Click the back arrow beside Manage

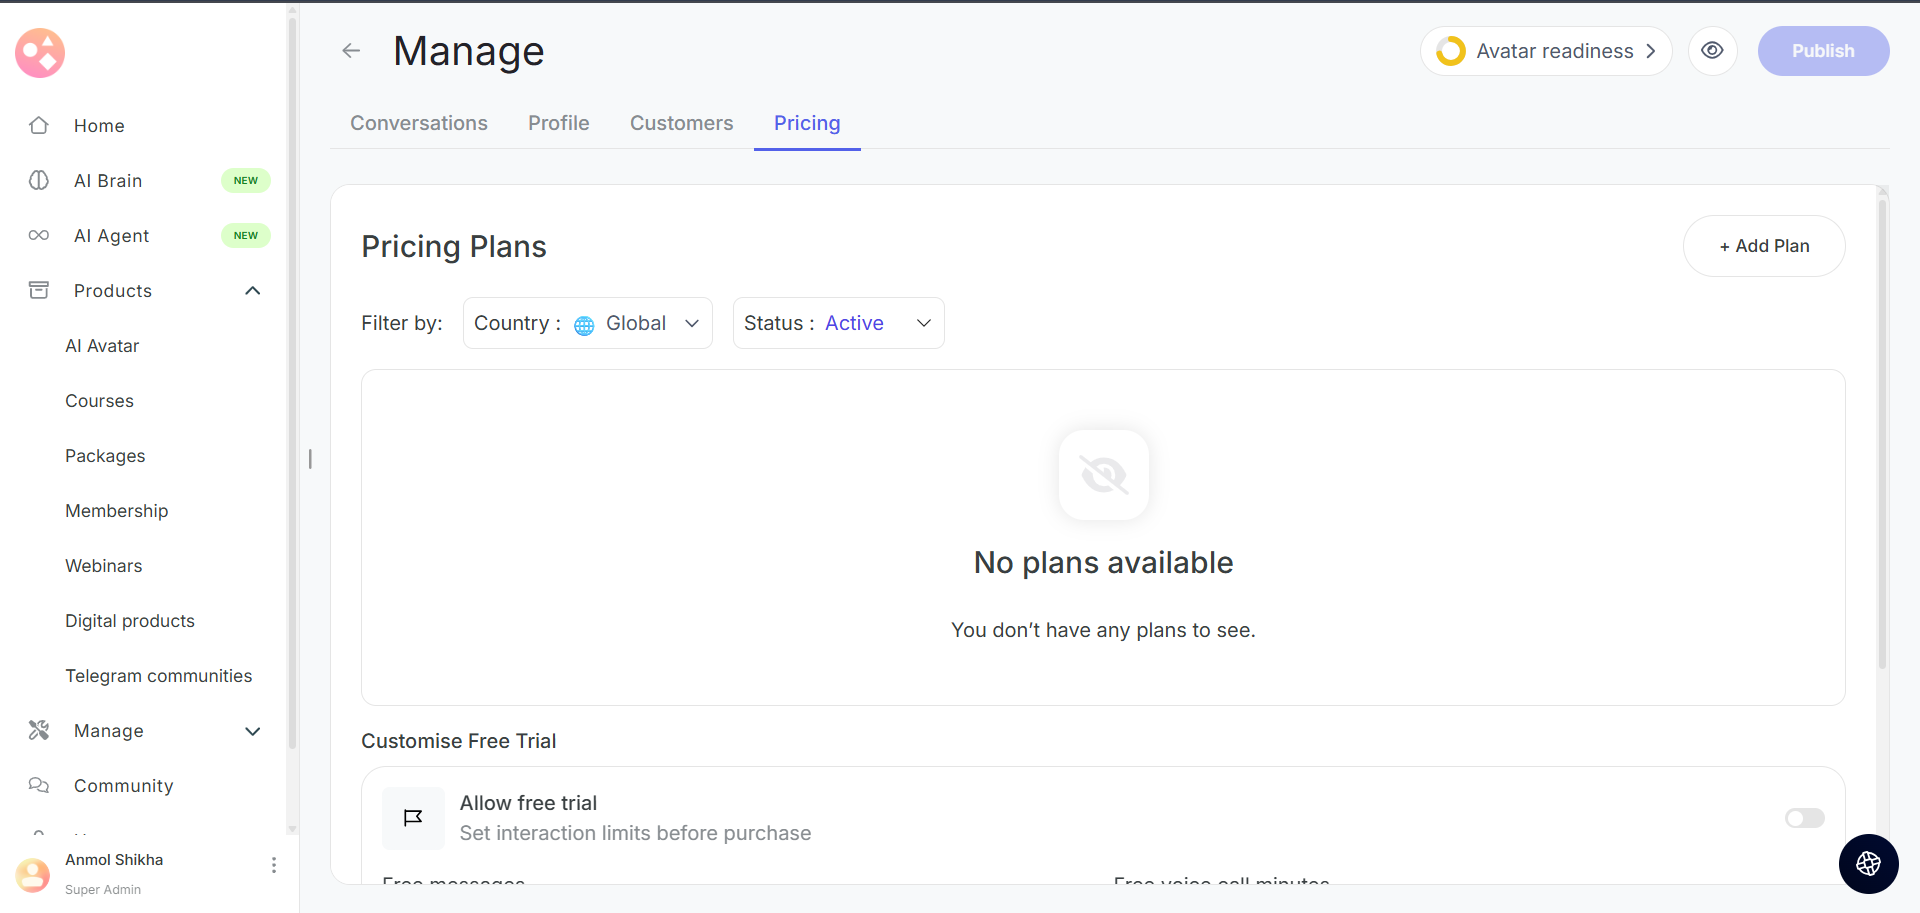351,51
